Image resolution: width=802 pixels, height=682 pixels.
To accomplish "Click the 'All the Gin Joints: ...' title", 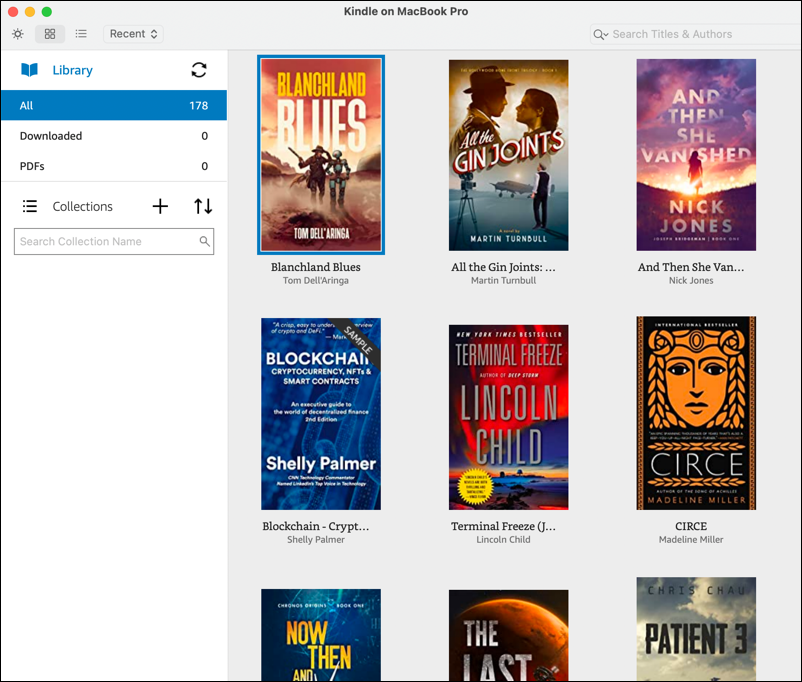I will click(x=503, y=267).
